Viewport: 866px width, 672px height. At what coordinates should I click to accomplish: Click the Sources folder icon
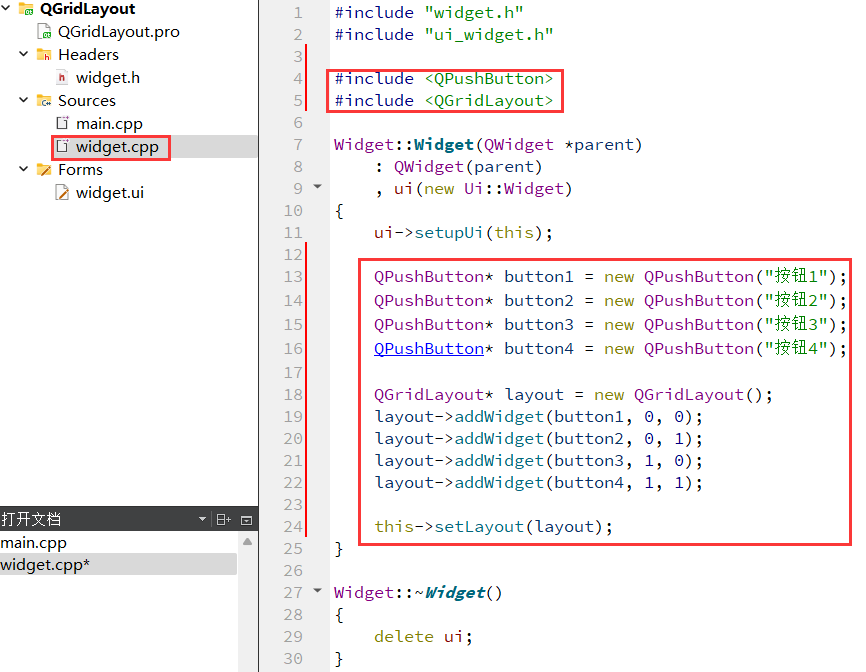(x=44, y=100)
